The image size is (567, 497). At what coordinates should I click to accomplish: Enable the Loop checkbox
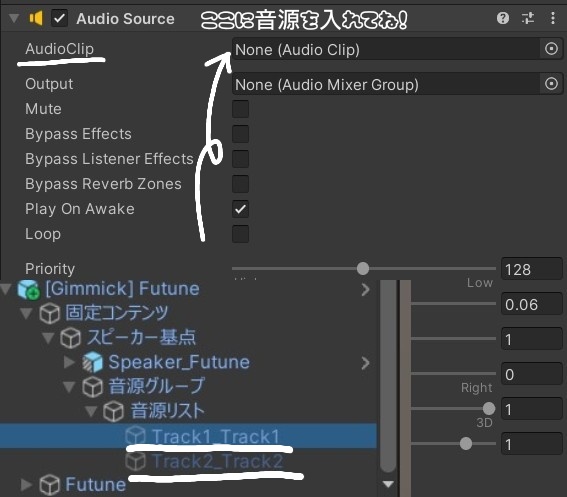coord(240,234)
